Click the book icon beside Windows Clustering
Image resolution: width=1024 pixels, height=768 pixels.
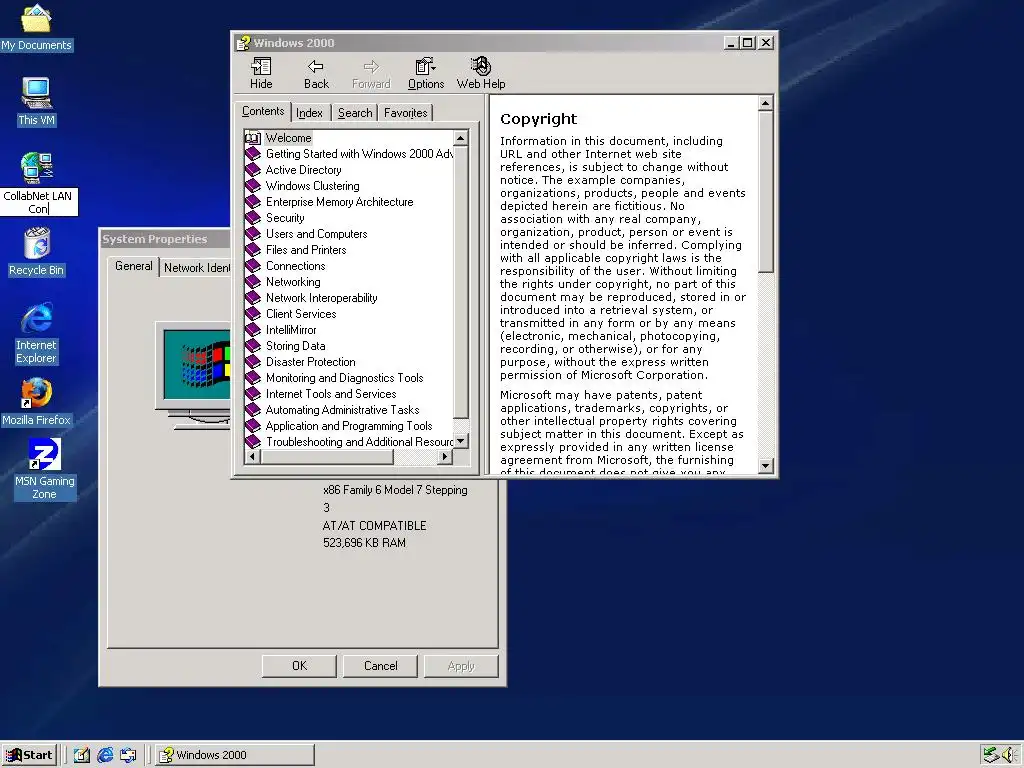253,186
